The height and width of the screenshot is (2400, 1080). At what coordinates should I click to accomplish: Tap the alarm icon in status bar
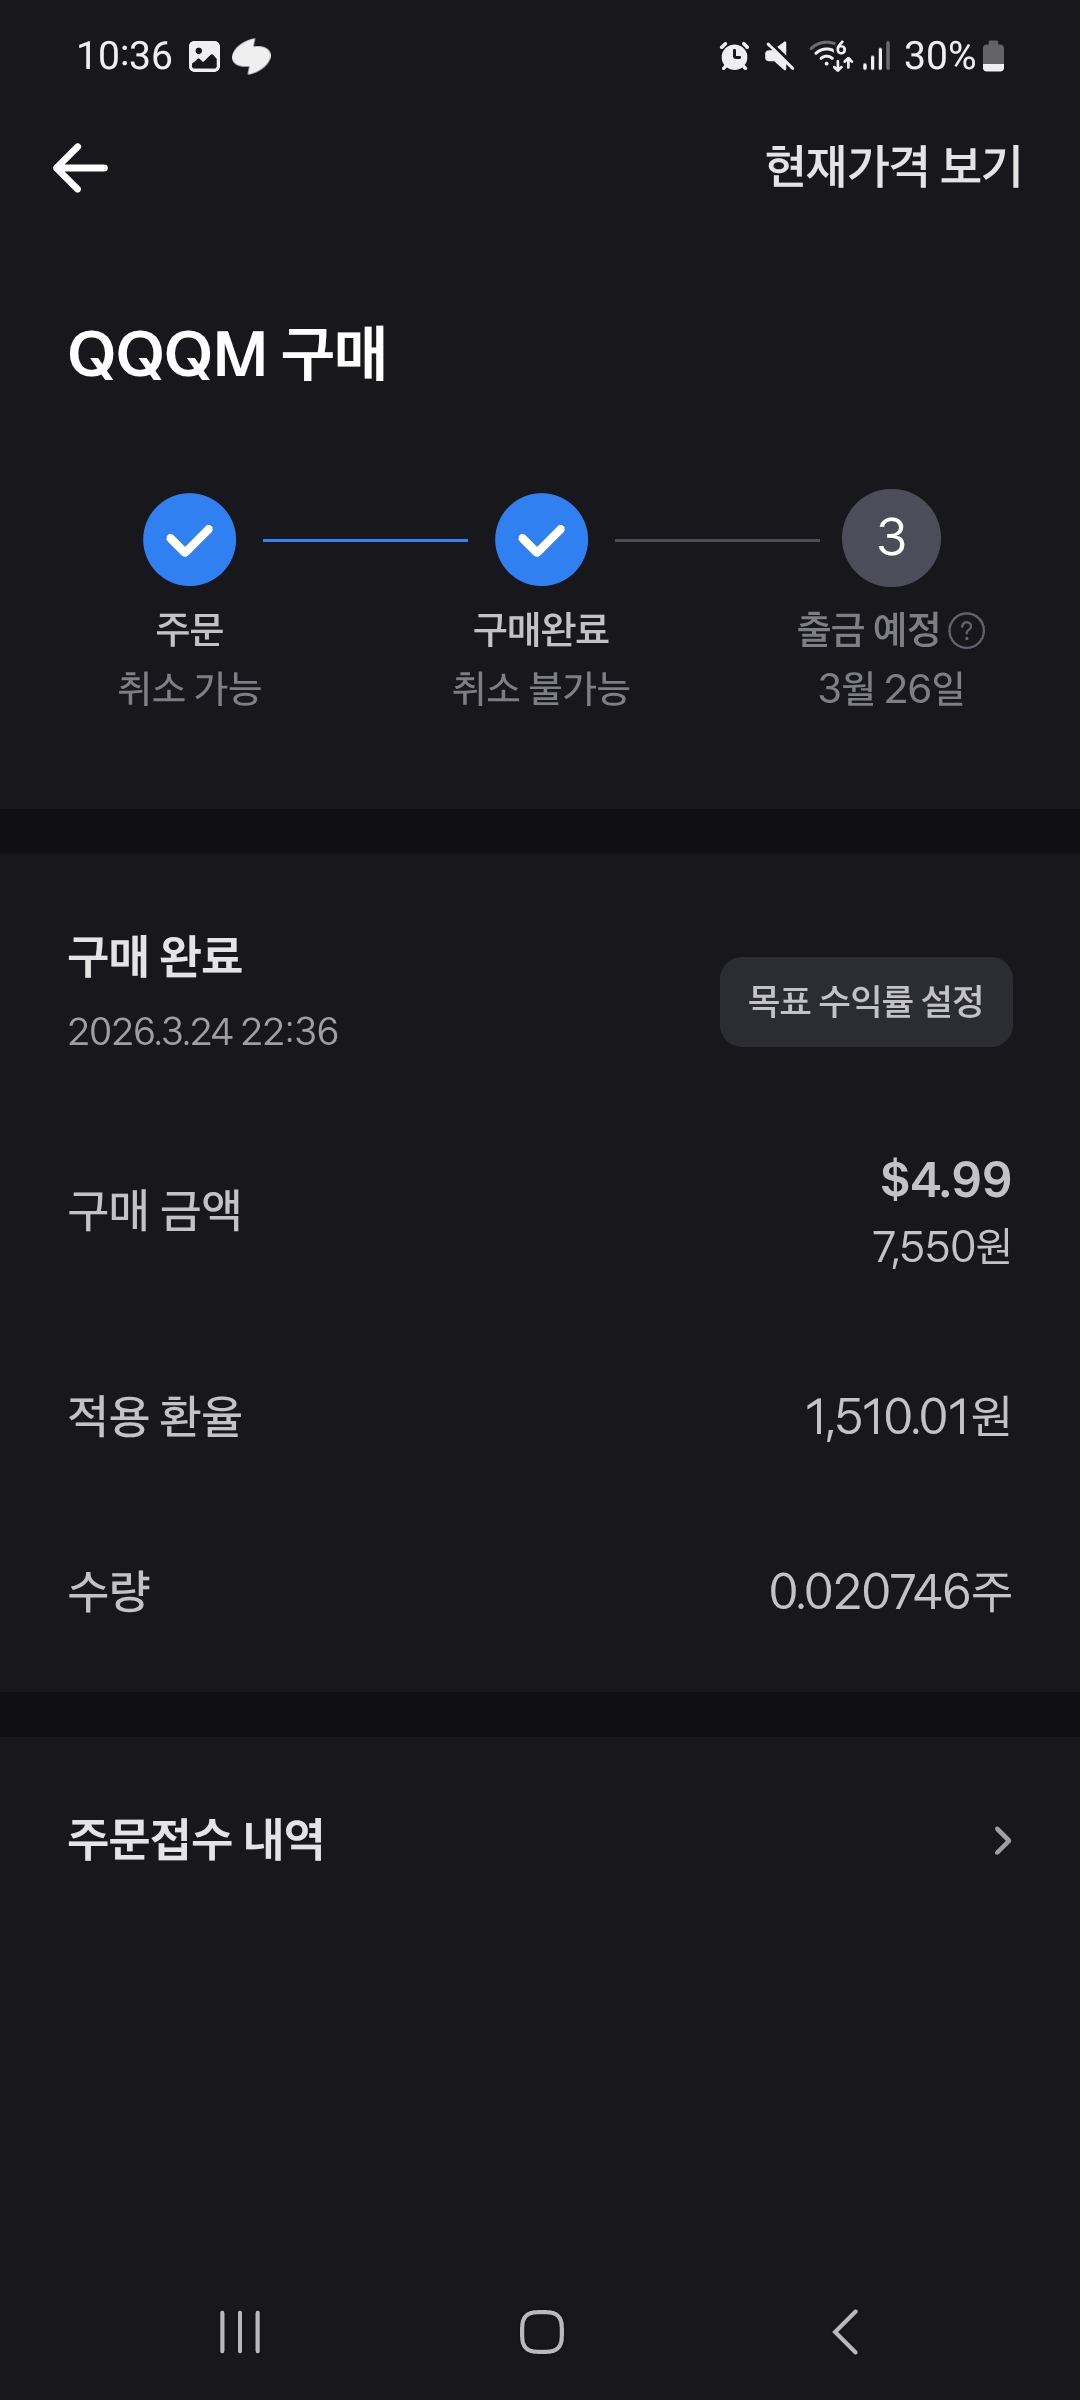click(x=735, y=56)
